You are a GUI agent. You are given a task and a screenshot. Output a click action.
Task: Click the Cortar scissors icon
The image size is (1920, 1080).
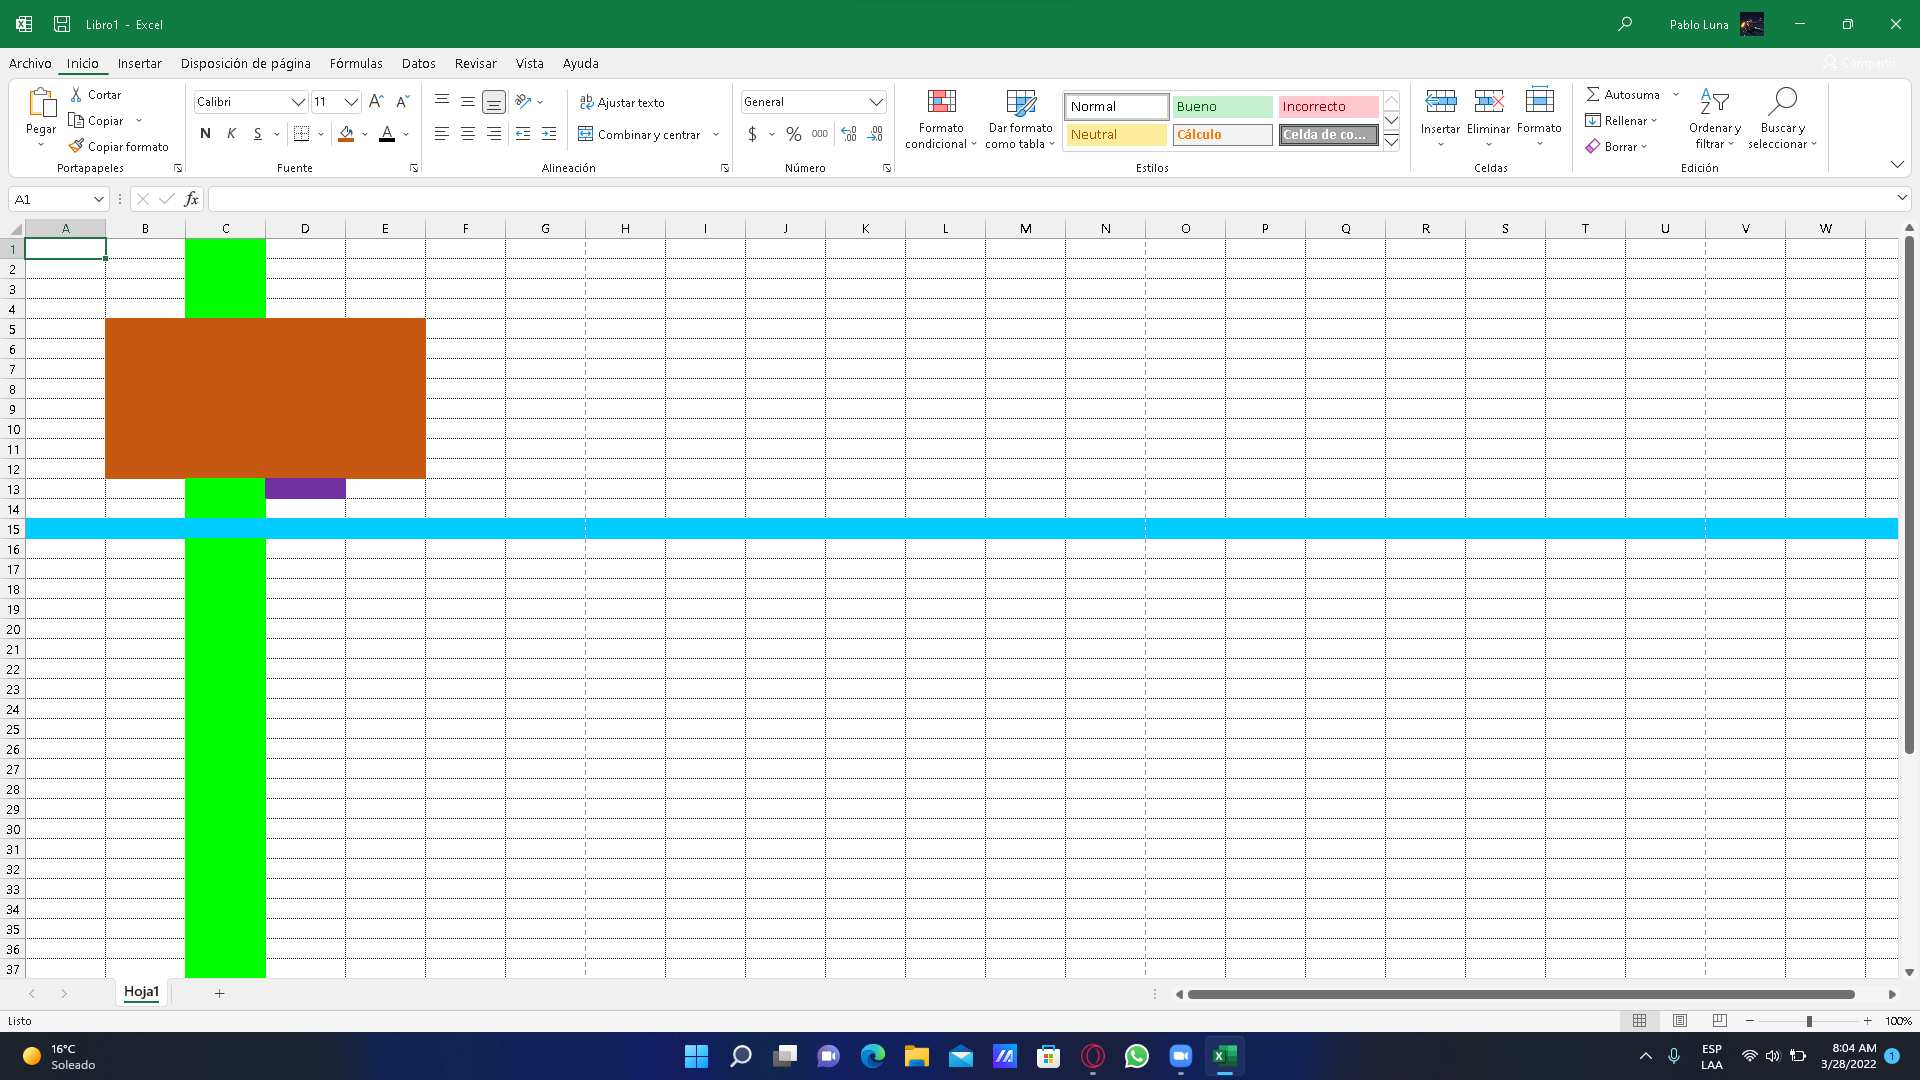click(x=76, y=94)
